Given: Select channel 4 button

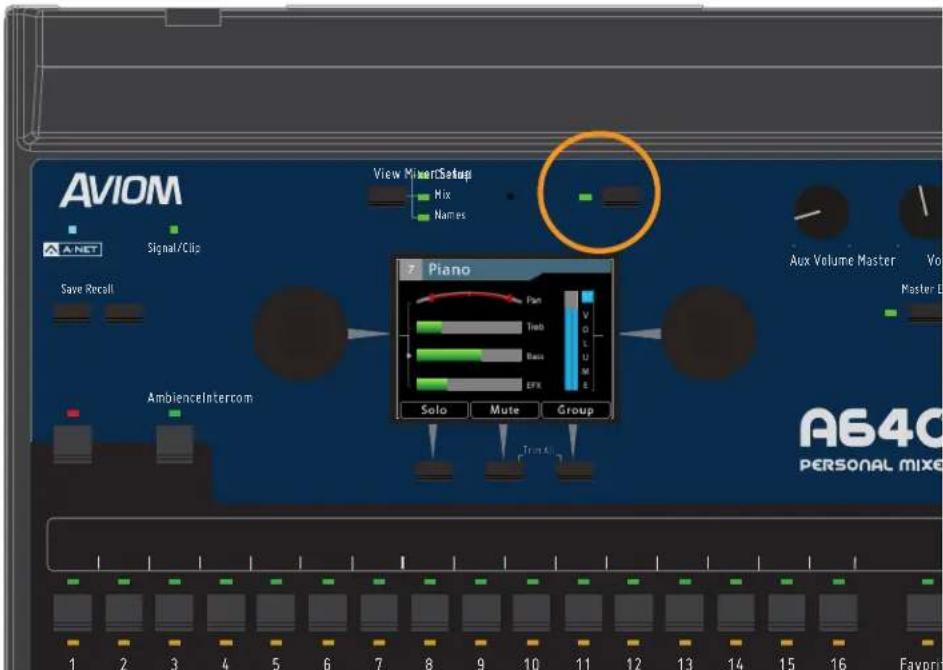Looking at the screenshot, I should point(226,613).
